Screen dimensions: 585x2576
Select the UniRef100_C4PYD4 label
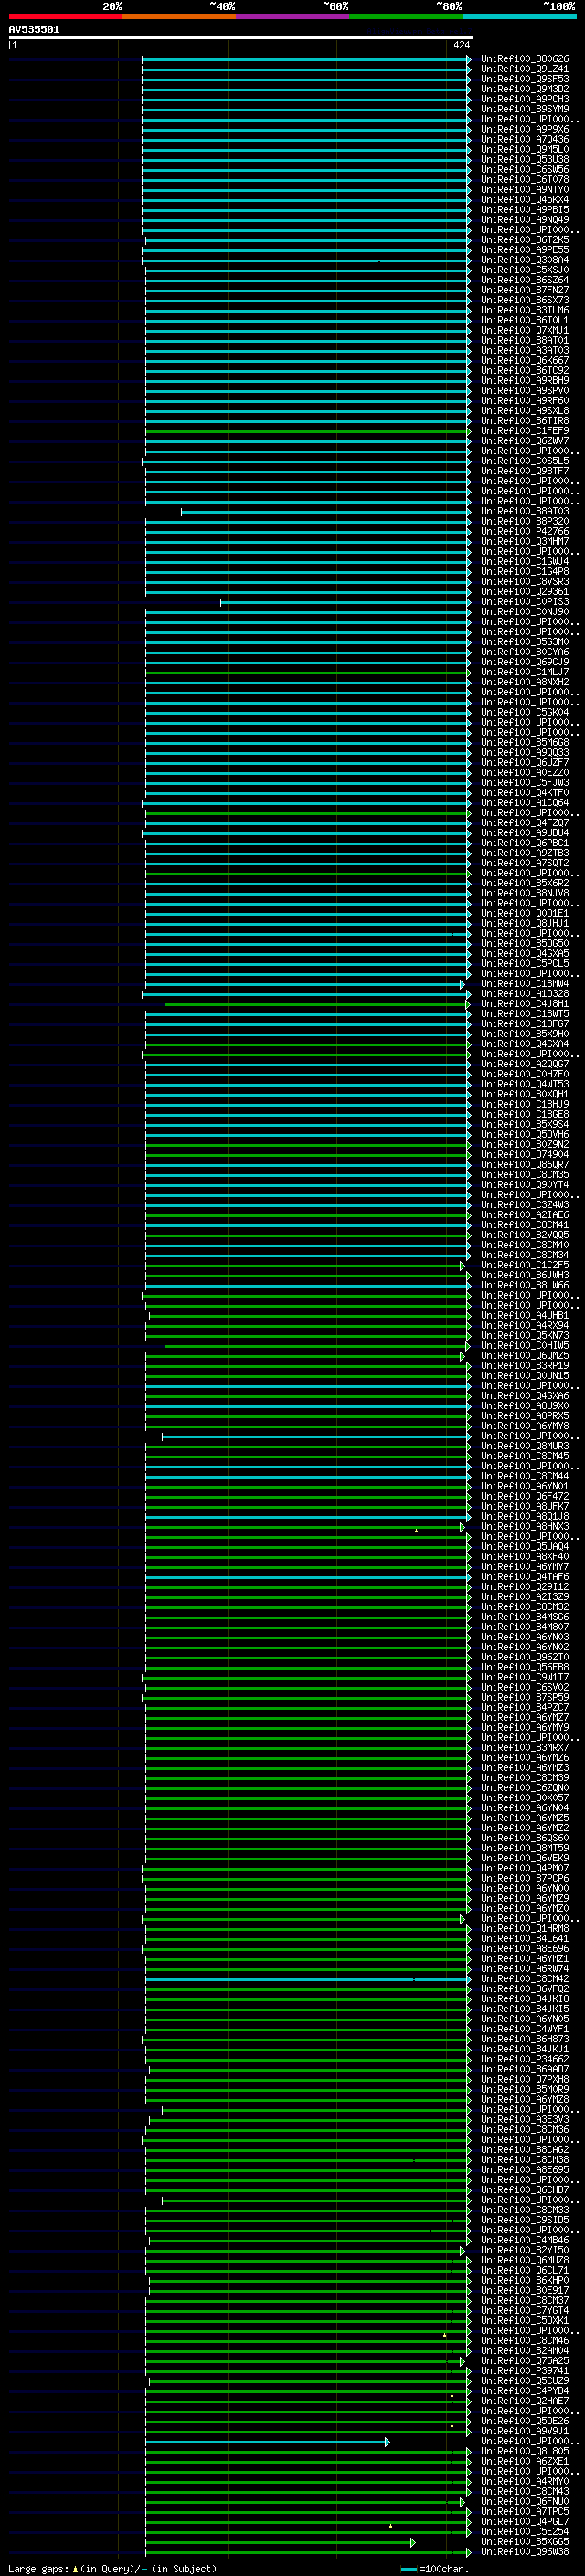coord(525,2391)
